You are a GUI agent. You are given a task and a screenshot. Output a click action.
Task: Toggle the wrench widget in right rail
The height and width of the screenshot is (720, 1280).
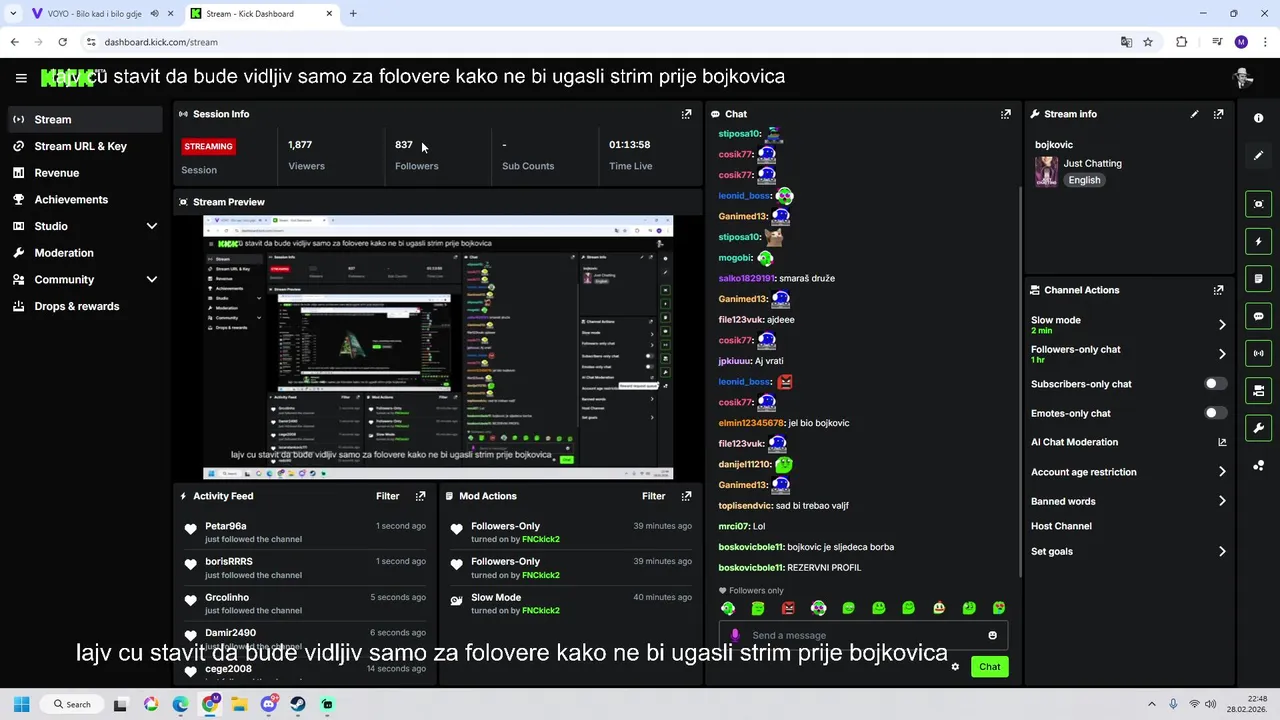click(1258, 428)
